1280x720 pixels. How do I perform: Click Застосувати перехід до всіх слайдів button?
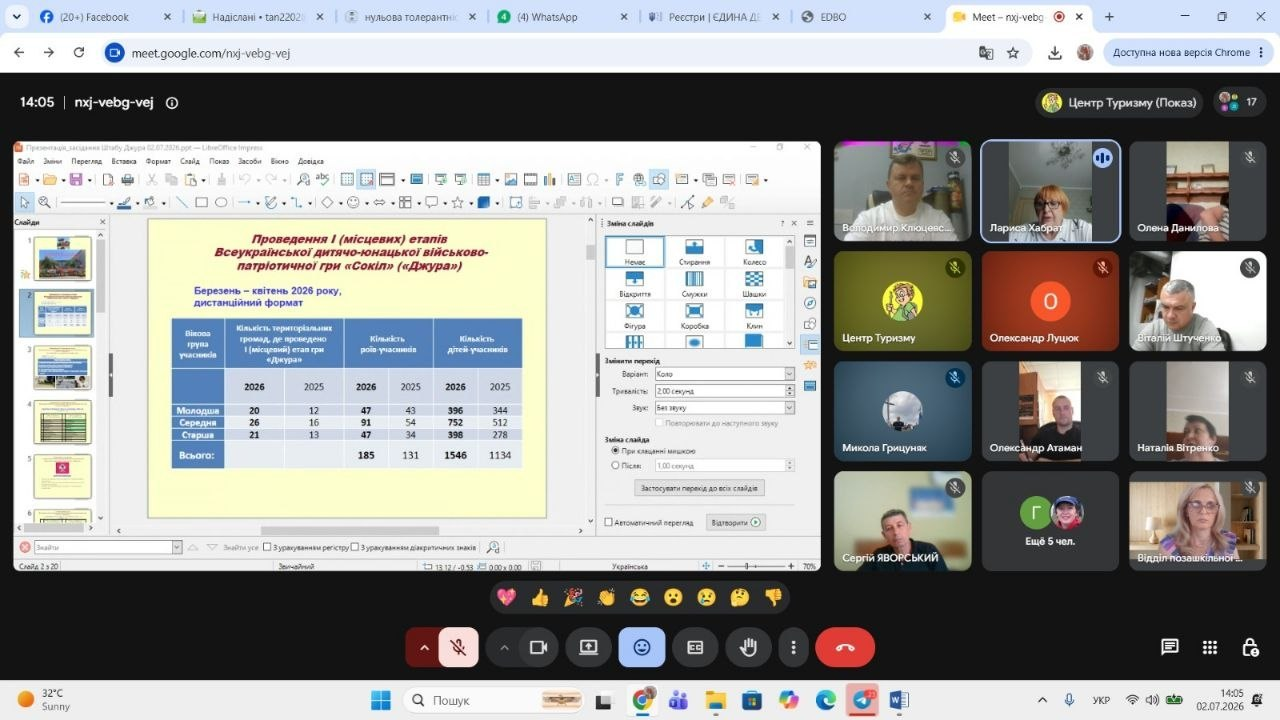[x=699, y=488]
